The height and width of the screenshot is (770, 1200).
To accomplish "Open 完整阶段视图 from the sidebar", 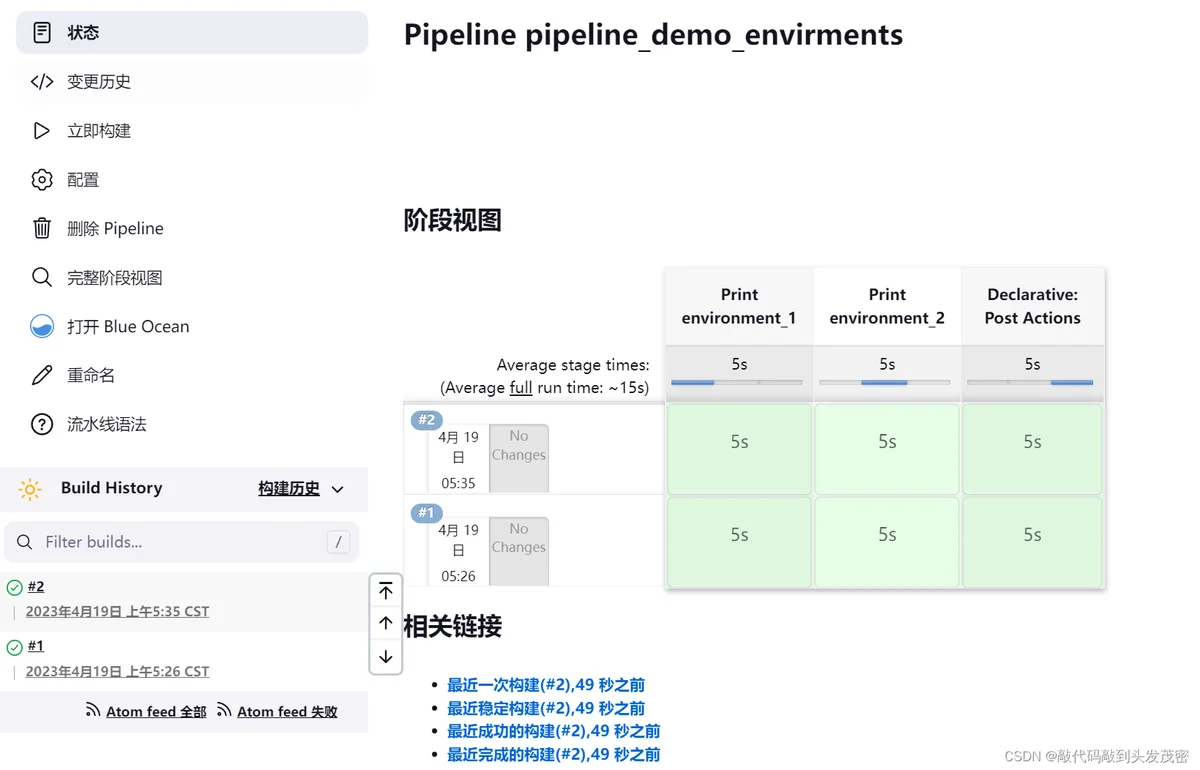I will click(192, 277).
